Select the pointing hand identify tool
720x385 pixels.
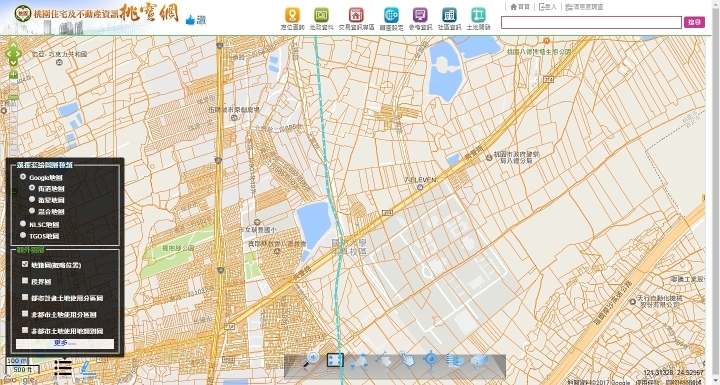[407, 360]
